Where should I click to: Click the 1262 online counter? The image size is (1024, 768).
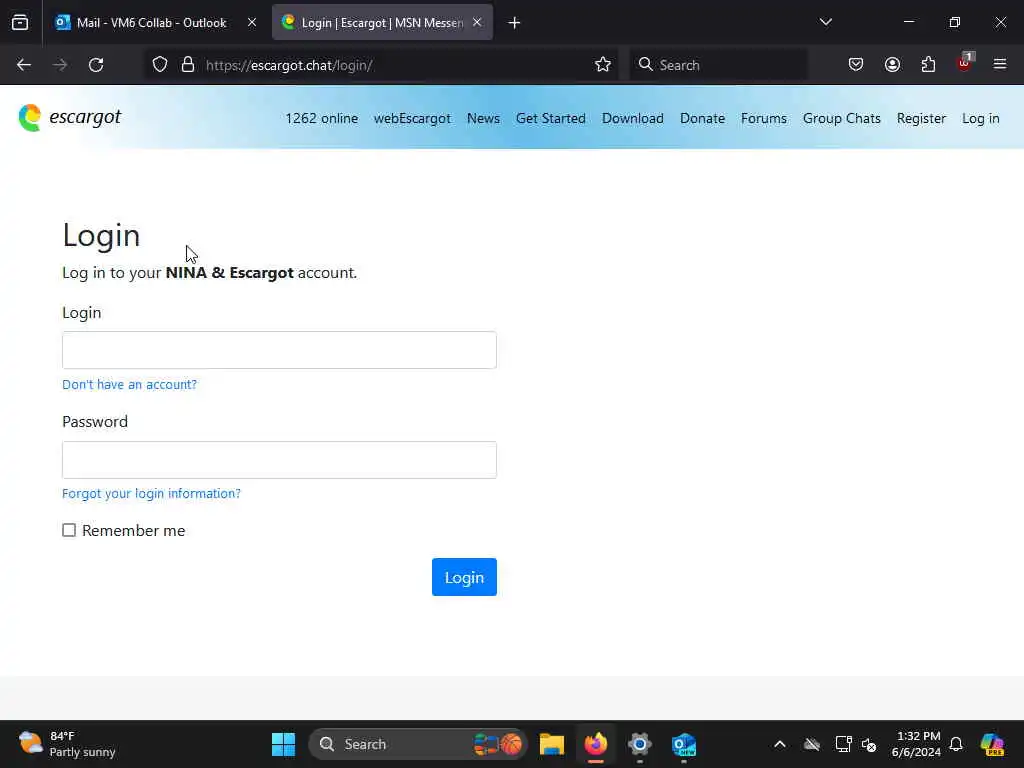tap(321, 118)
